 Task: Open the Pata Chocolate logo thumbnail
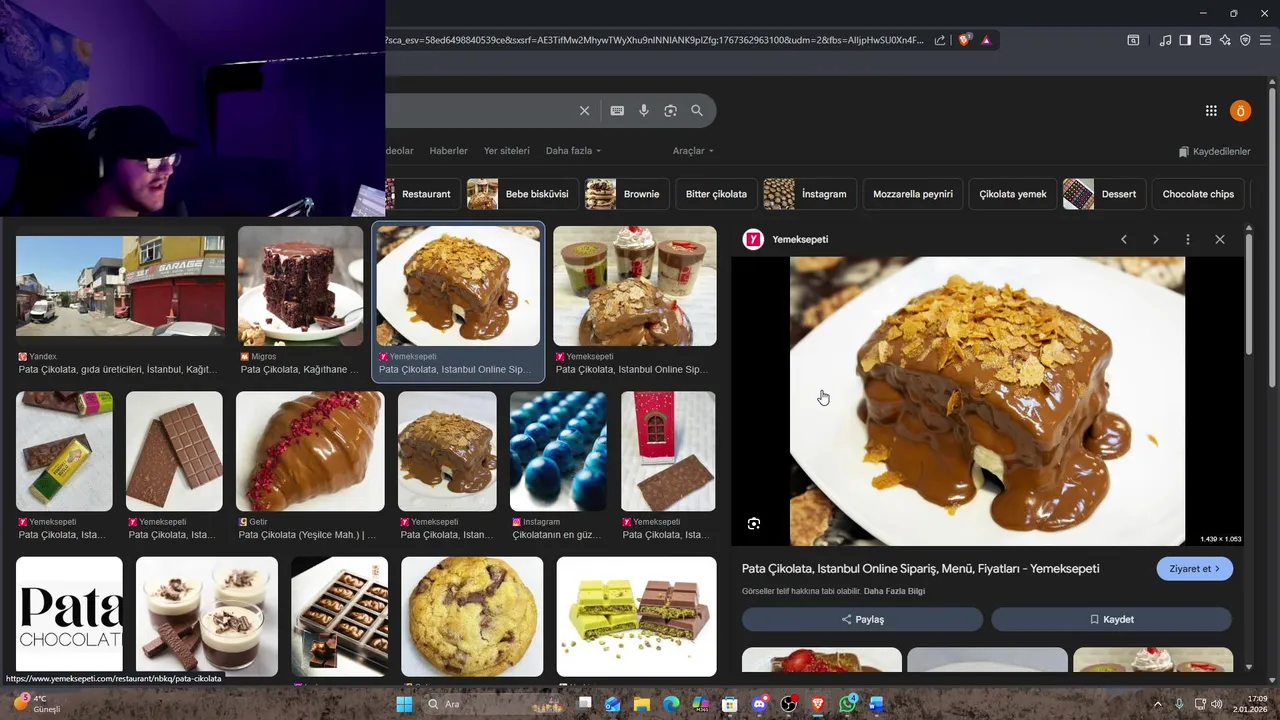pyautogui.click(x=69, y=616)
